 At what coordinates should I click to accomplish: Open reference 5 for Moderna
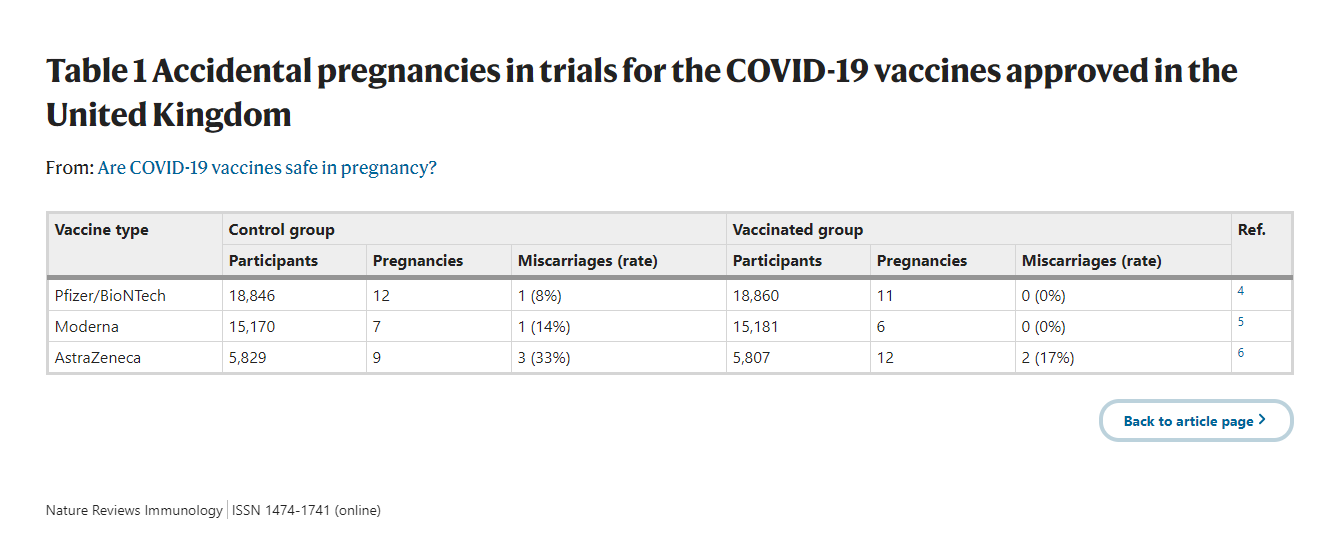pyautogui.click(x=1241, y=322)
